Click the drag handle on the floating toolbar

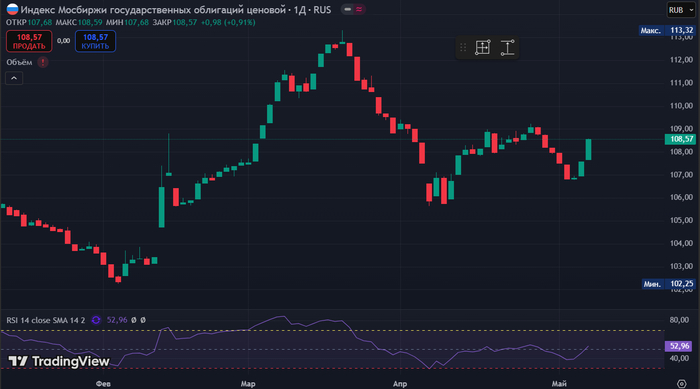click(x=463, y=47)
